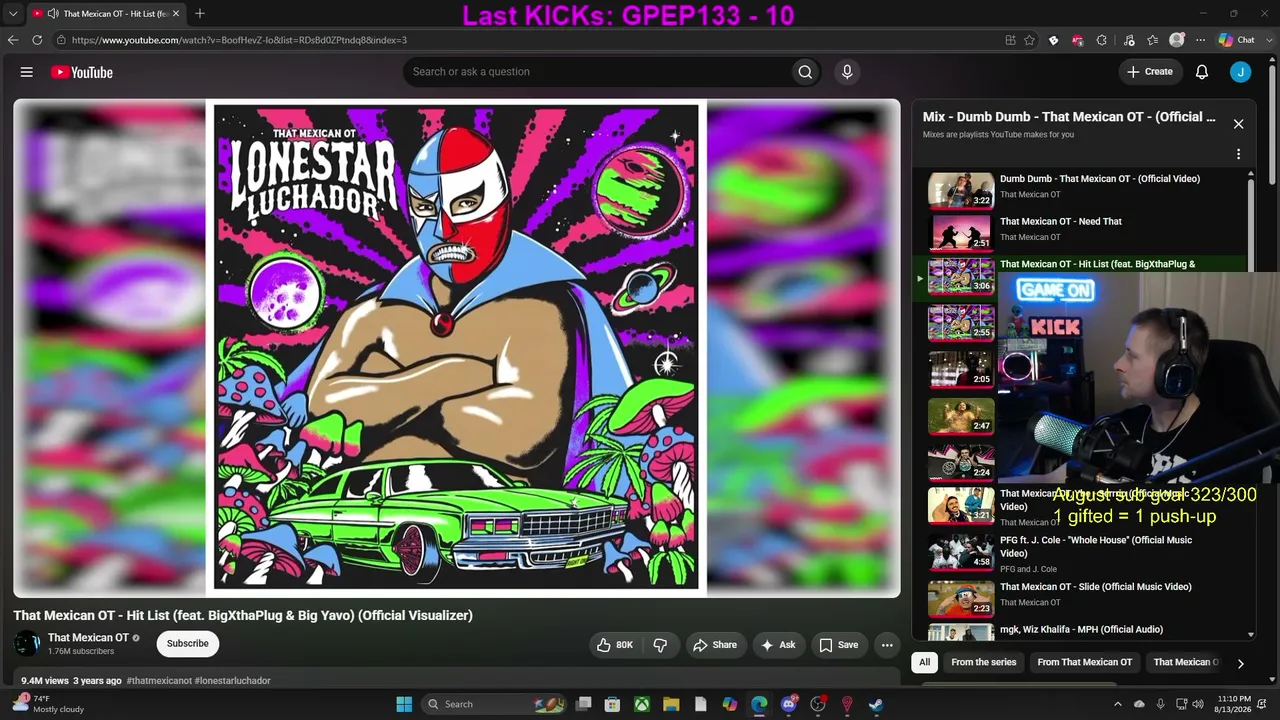Open That Mexican OT channel avatar
The width and height of the screenshot is (1280, 720).
pyautogui.click(x=27, y=644)
